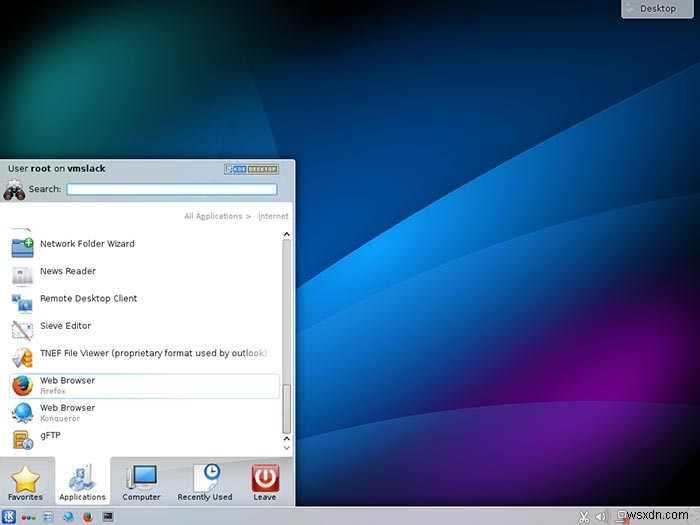Screen dimensions: 700x525
Task: Click the Remote Desktop Client icon
Action: point(22,303)
